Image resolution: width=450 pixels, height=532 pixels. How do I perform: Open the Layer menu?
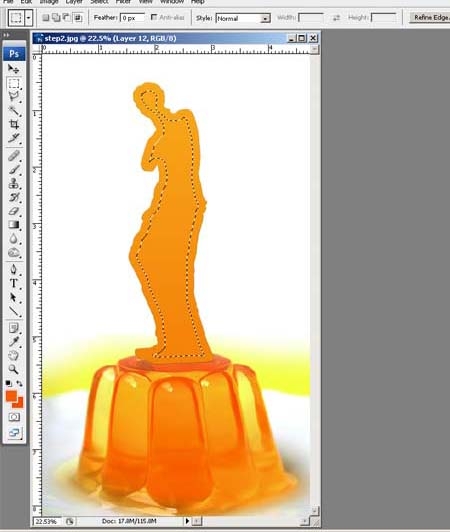coord(74,2)
